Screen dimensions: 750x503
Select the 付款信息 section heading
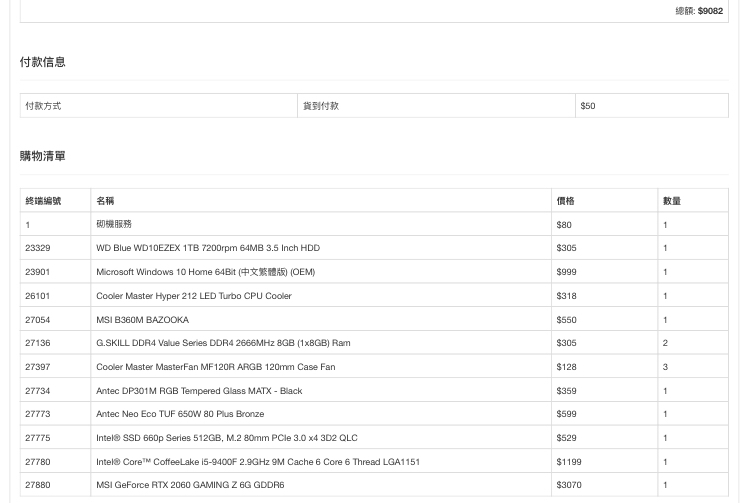coord(43,62)
